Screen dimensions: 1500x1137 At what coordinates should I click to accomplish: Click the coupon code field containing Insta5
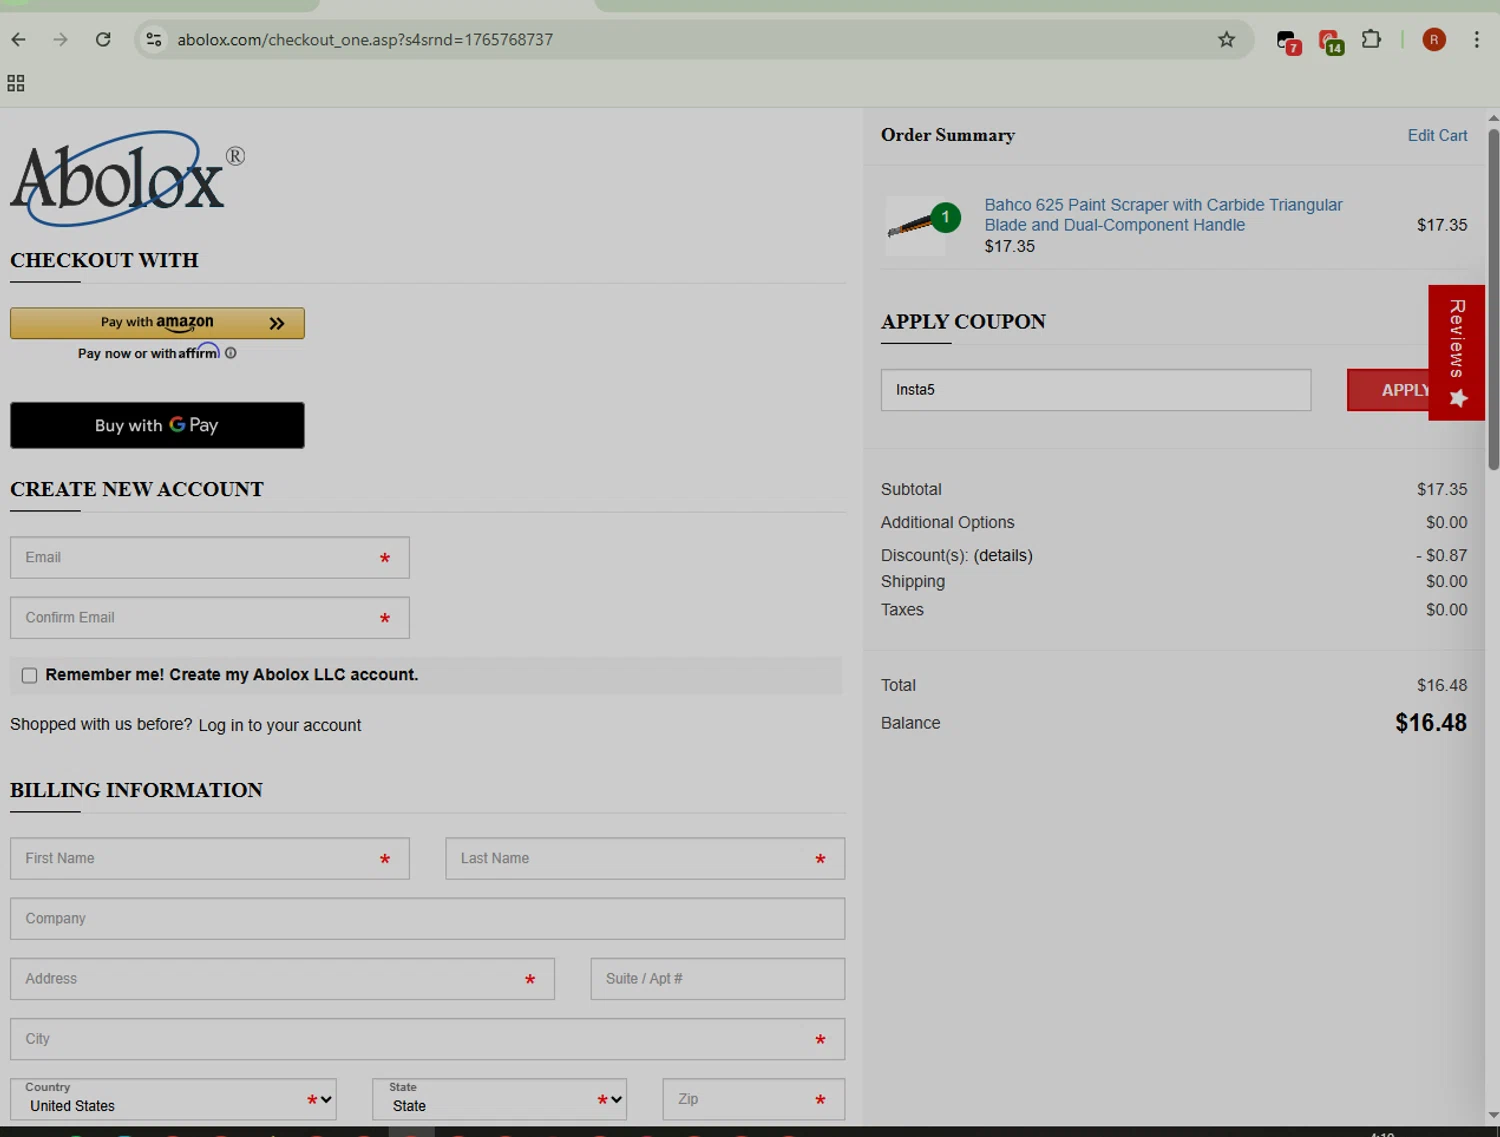[x=1096, y=390]
